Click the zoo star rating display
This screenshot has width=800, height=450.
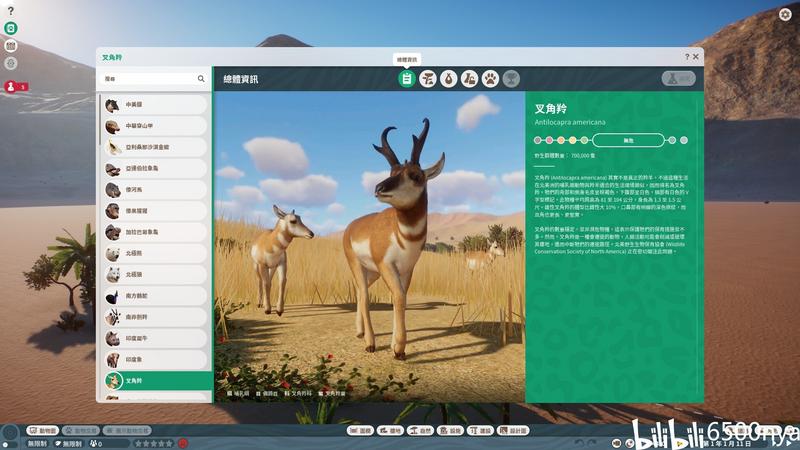(x=154, y=444)
